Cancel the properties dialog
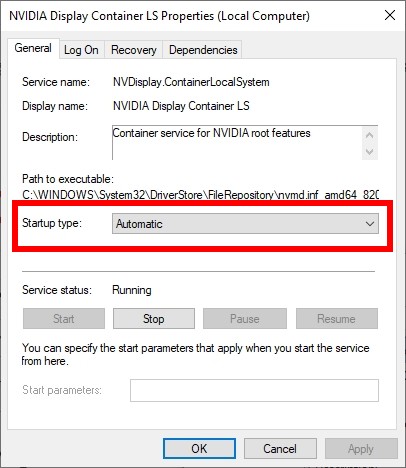 [x=280, y=448]
